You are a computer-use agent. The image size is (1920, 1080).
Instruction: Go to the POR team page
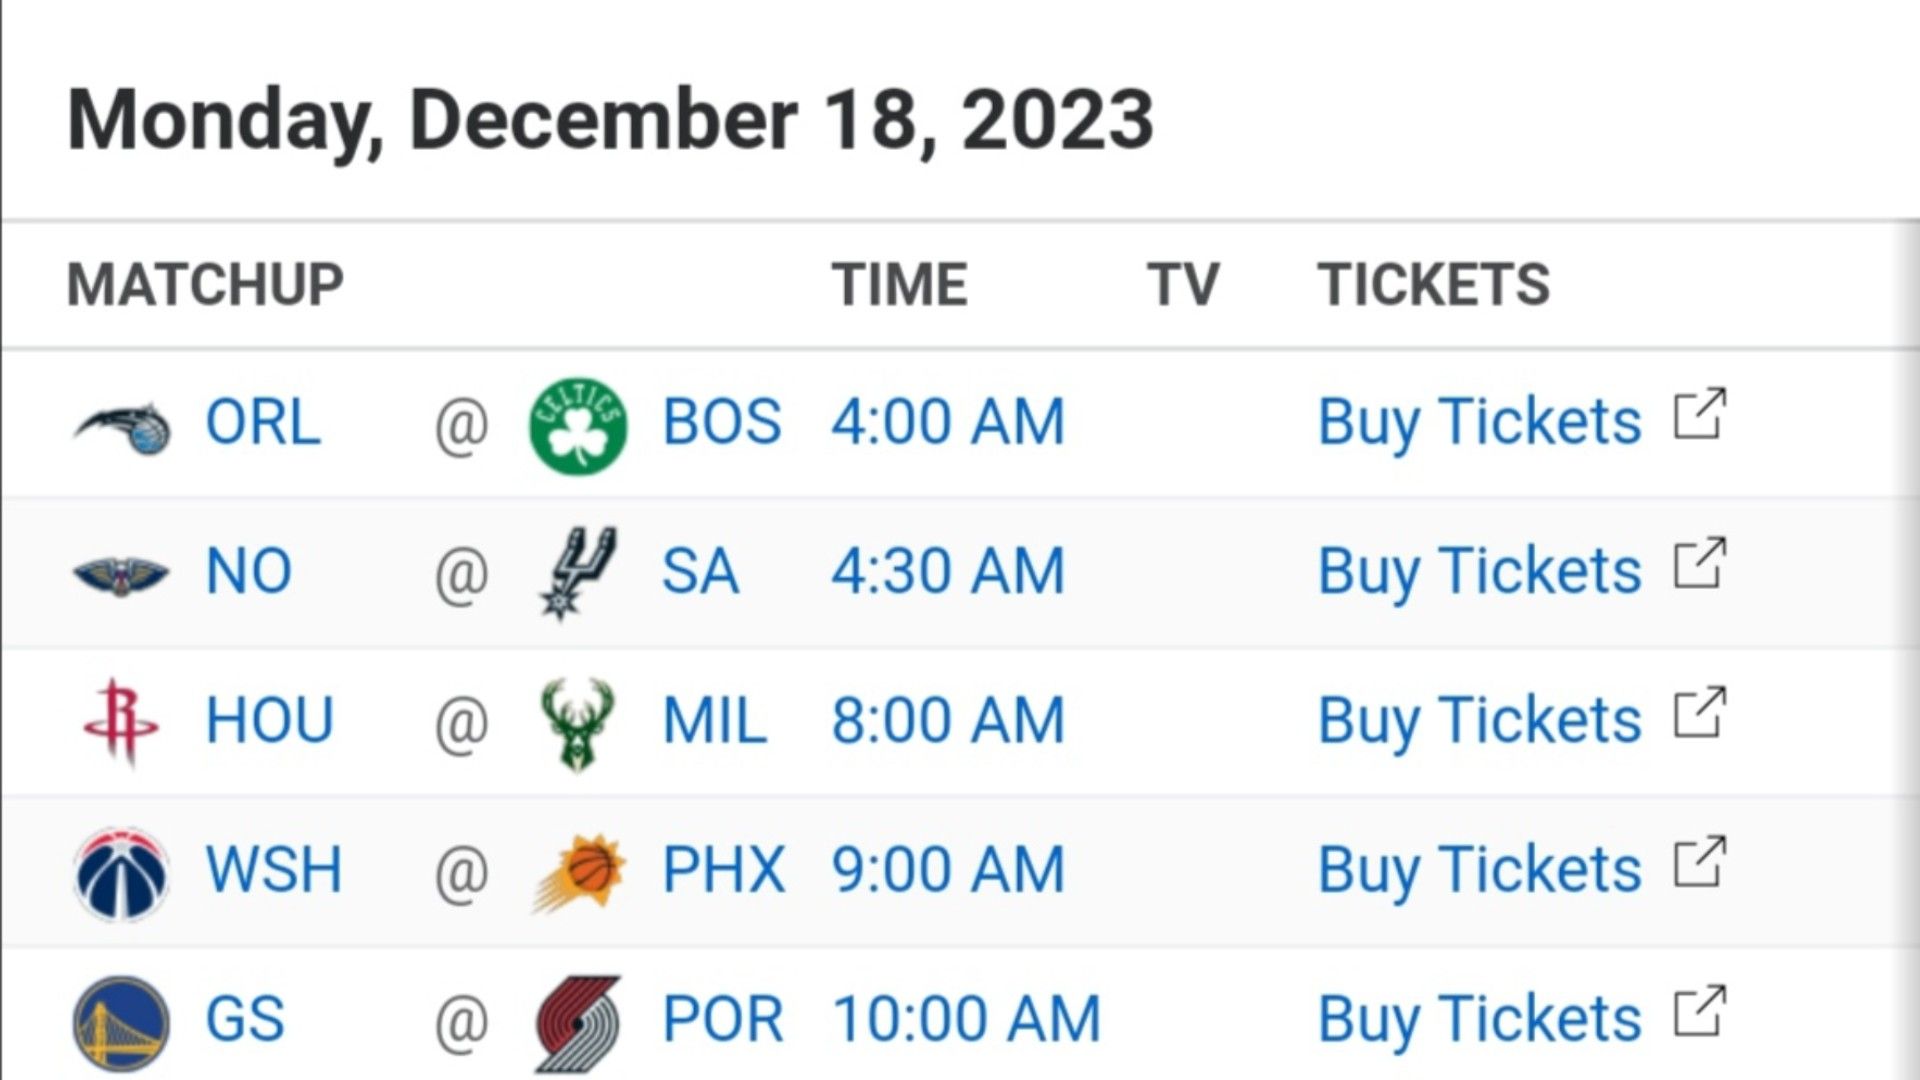click(x=723, y=1019)
